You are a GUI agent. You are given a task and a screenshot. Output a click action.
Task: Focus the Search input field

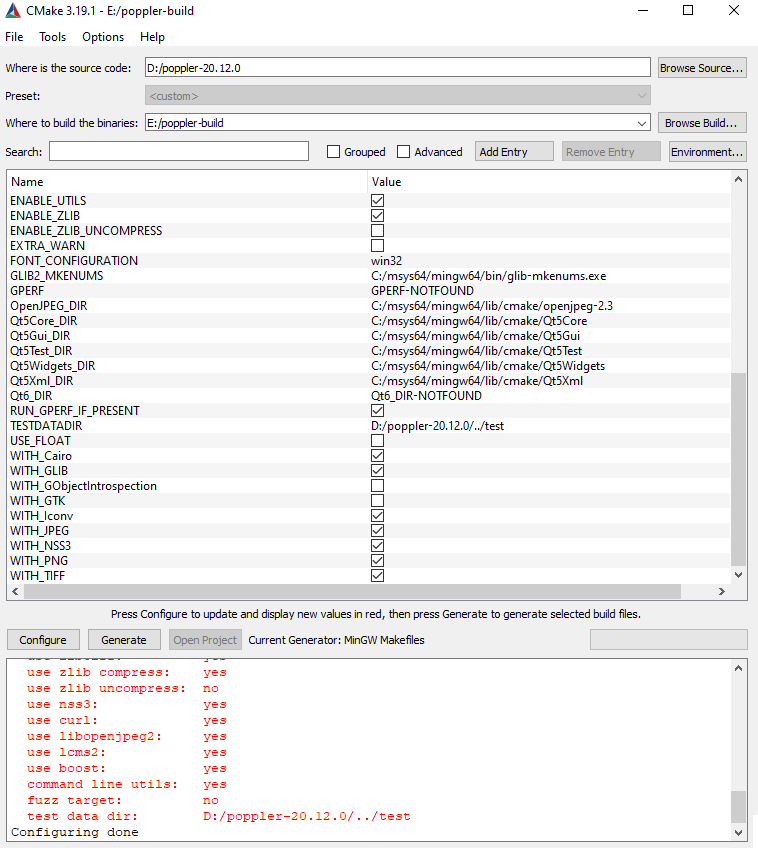point(179,152)
